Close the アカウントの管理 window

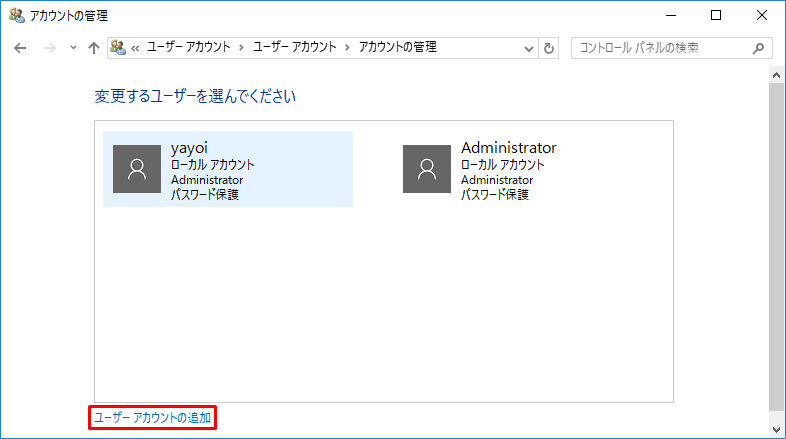(x=762, y=16)
